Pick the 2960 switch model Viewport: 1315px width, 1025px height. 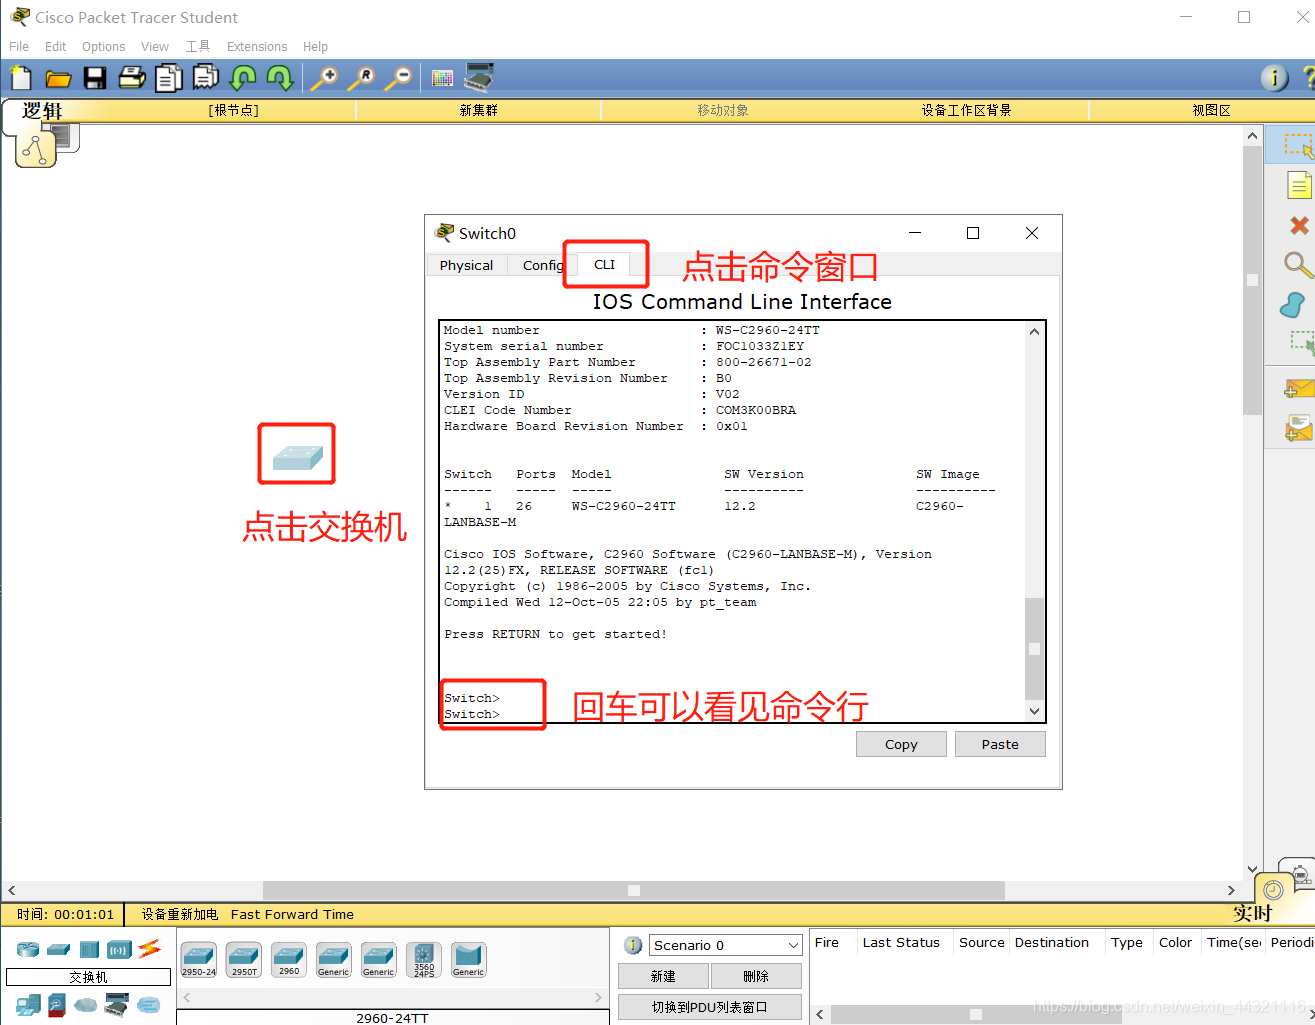click(x=289, y=960)
